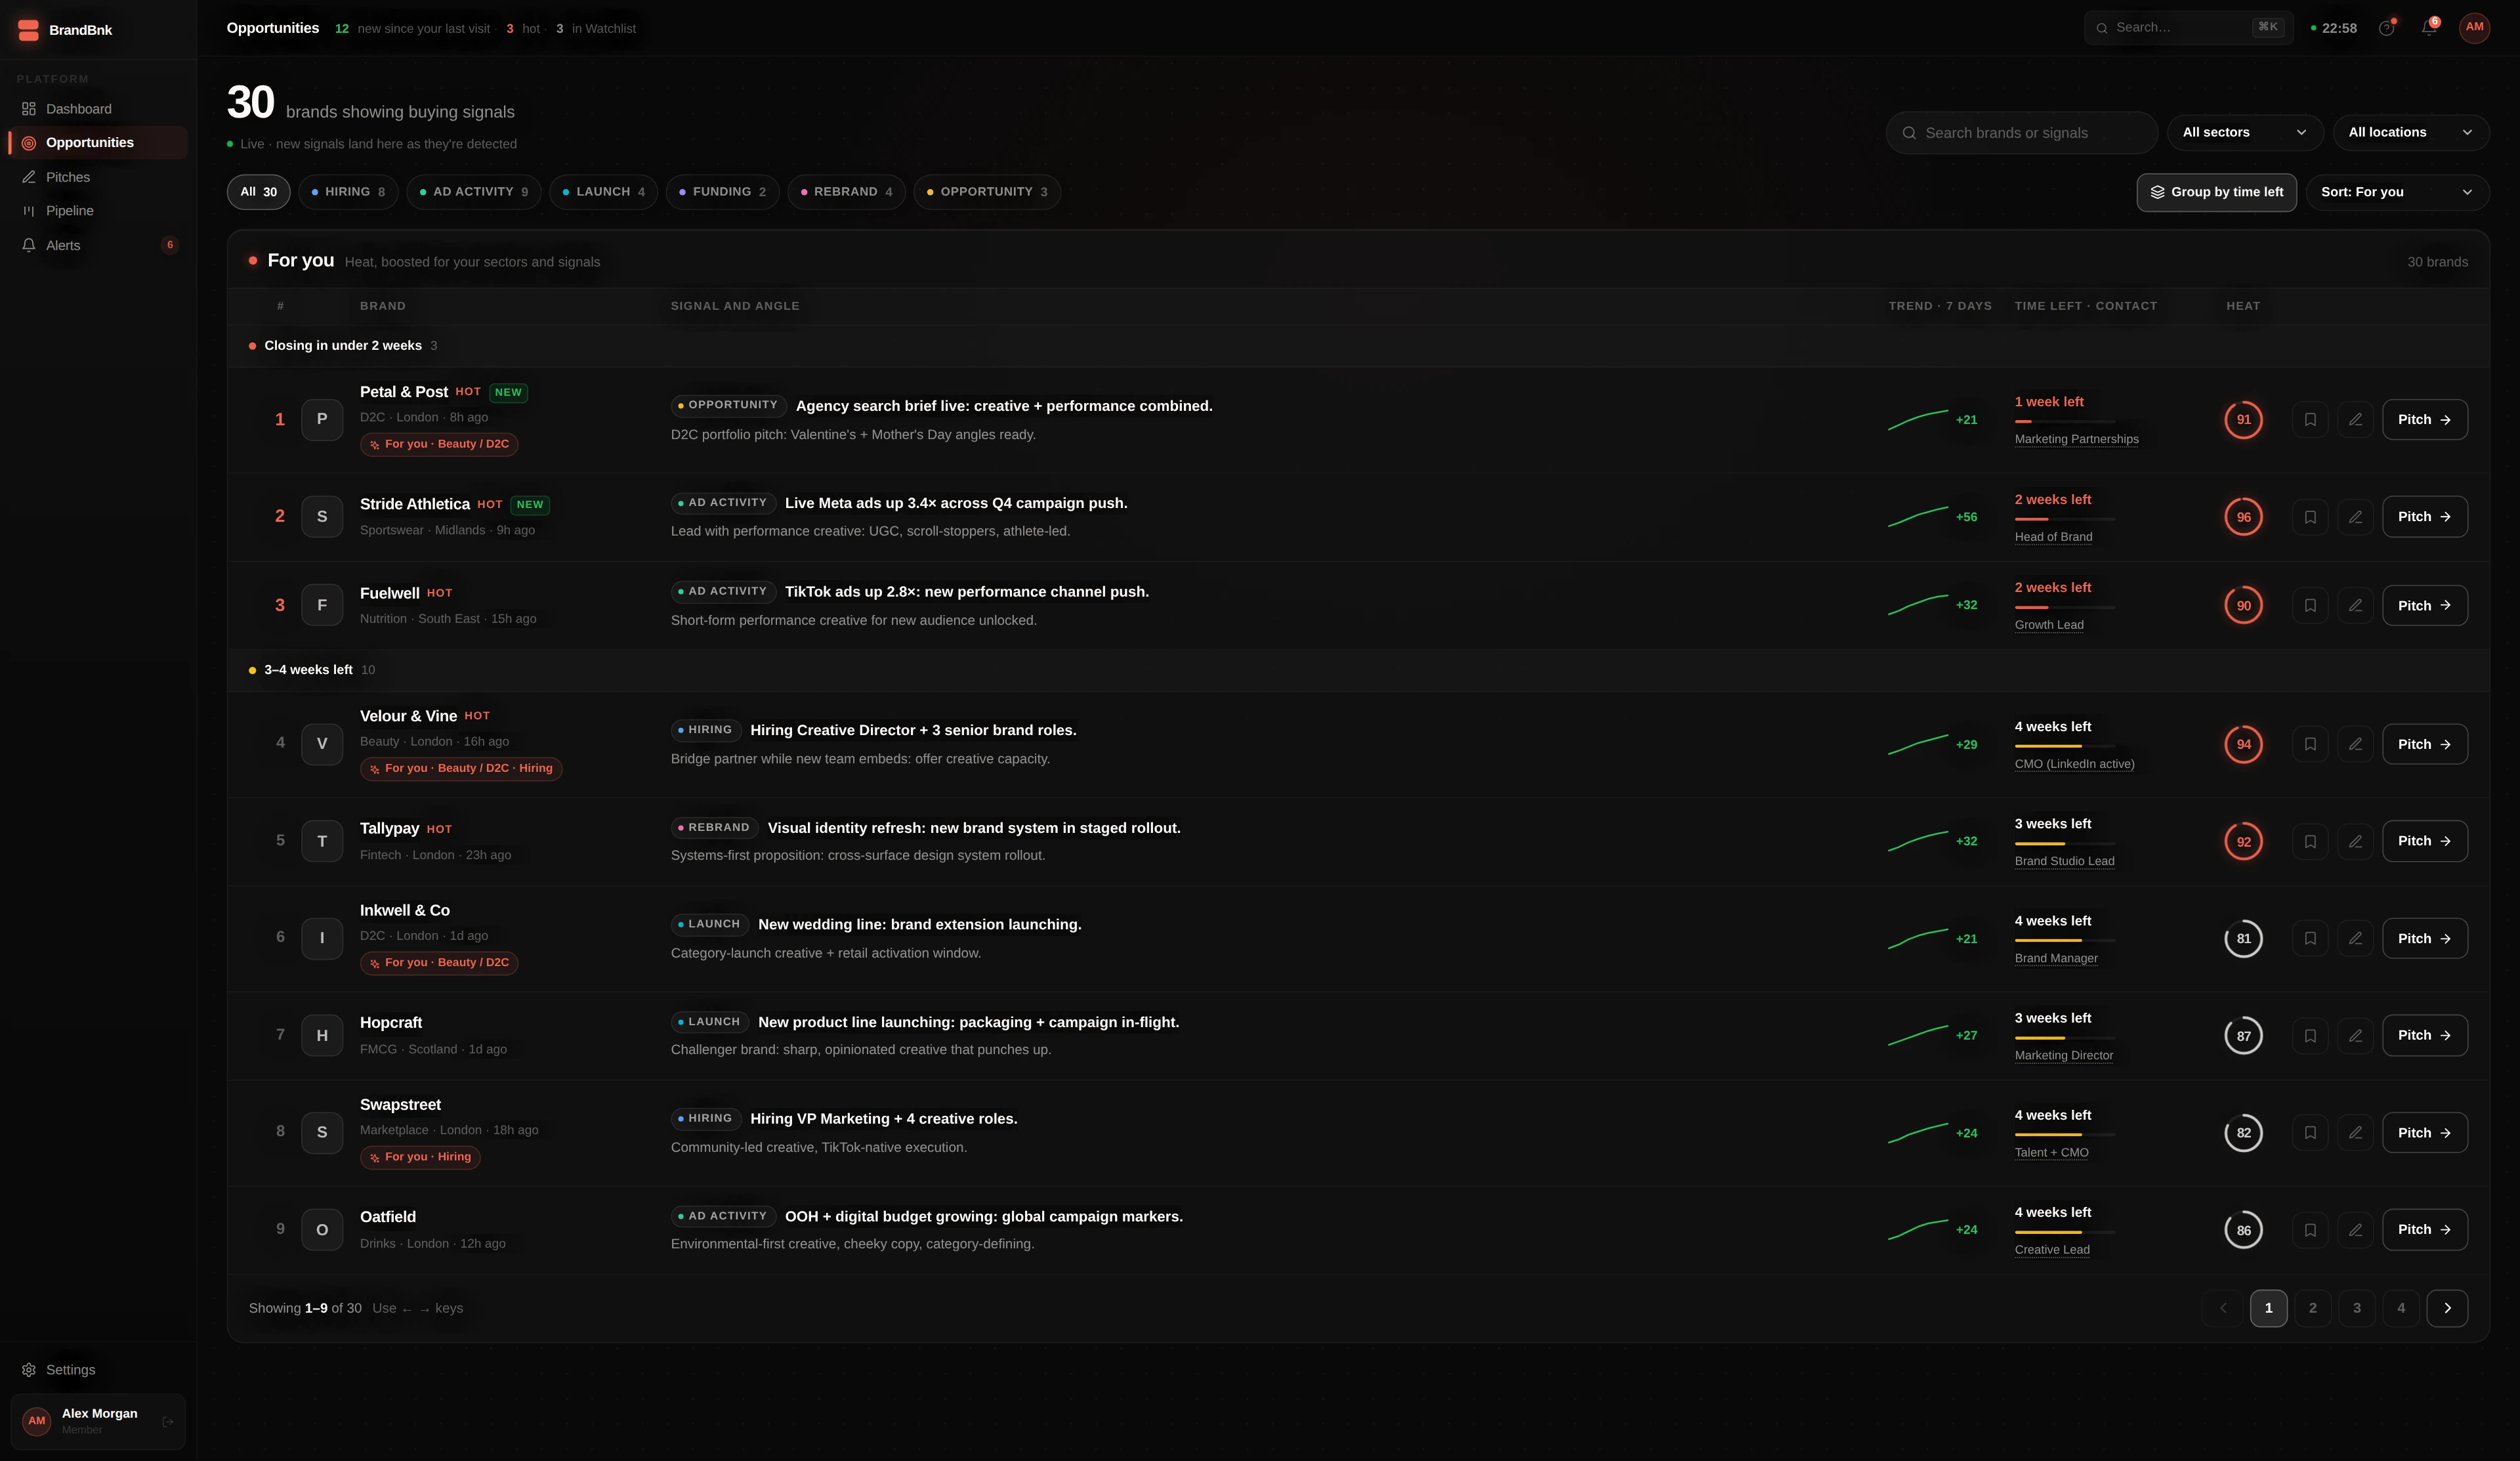This screenshot has height=1461, width=2520.
Task: Bookmark the Petal & Post row
Action: [2310, 420]
